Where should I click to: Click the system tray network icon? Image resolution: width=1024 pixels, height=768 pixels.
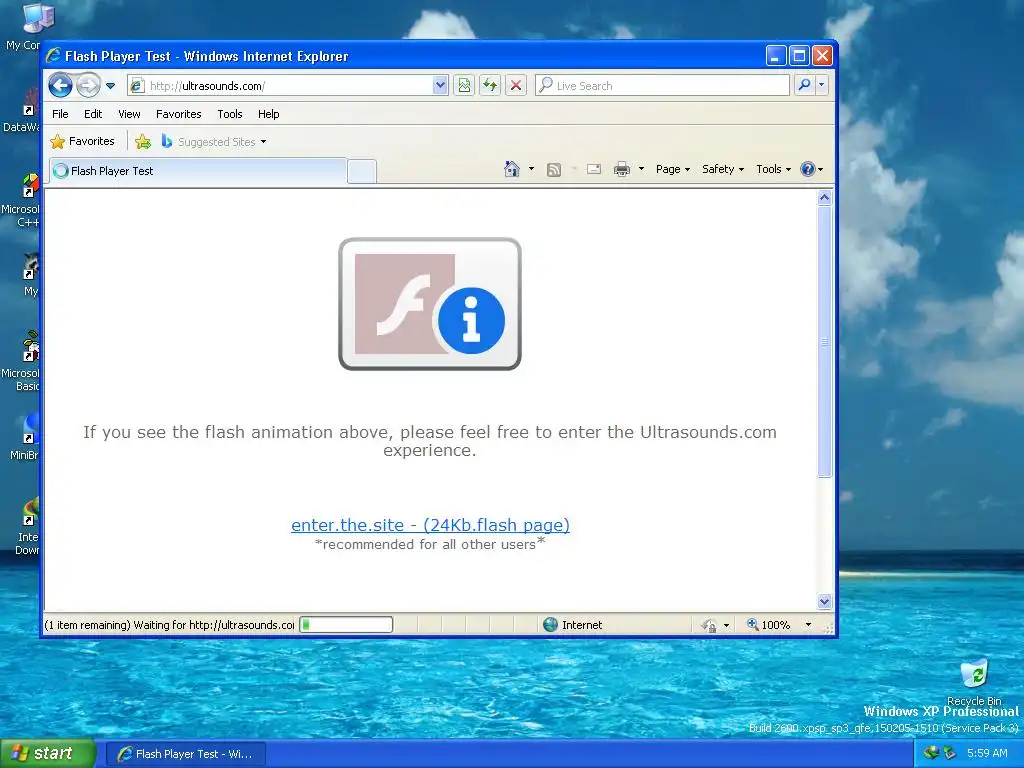(x=931, y=753)
